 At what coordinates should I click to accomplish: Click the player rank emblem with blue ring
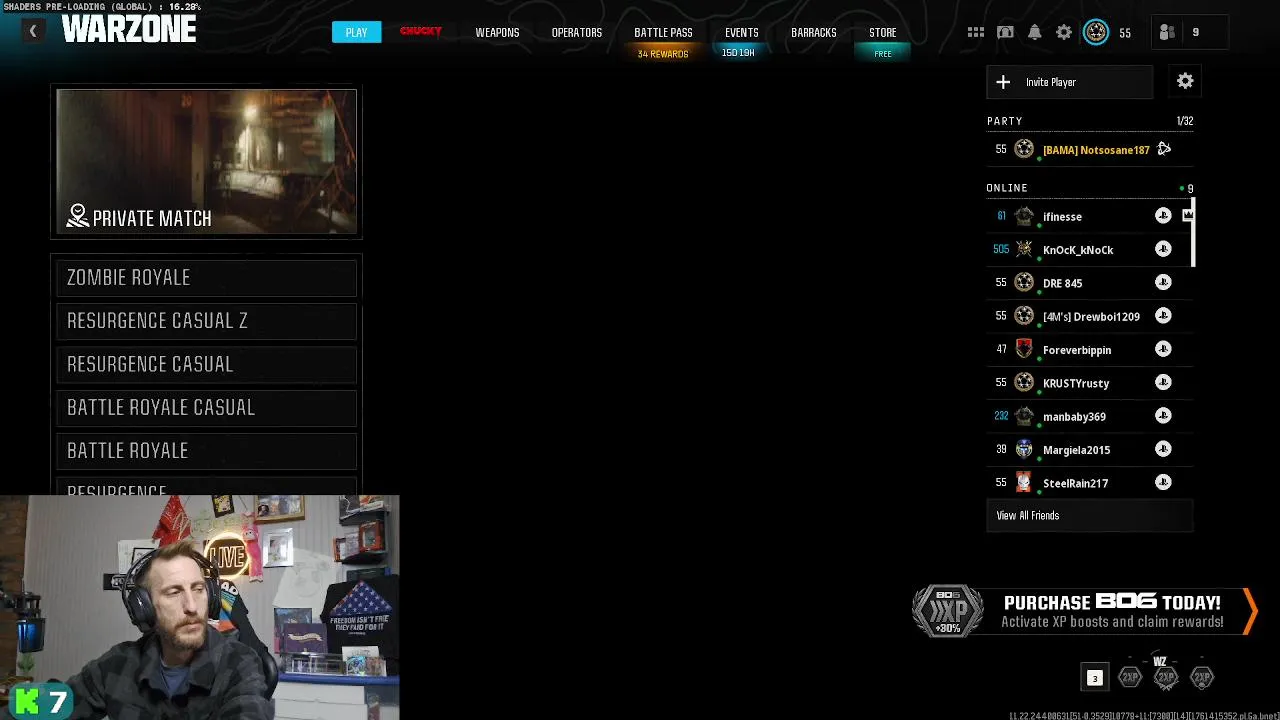pos(1096,32)
